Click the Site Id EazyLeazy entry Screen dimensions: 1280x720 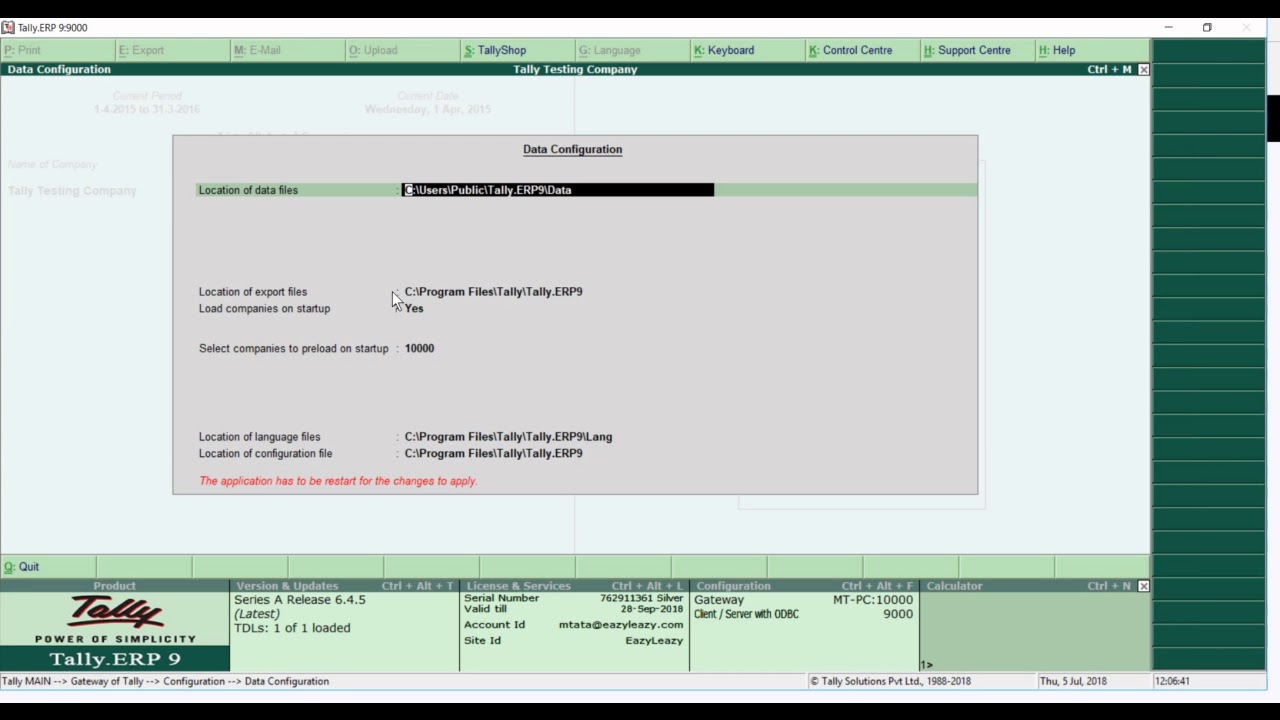point(573,641)
